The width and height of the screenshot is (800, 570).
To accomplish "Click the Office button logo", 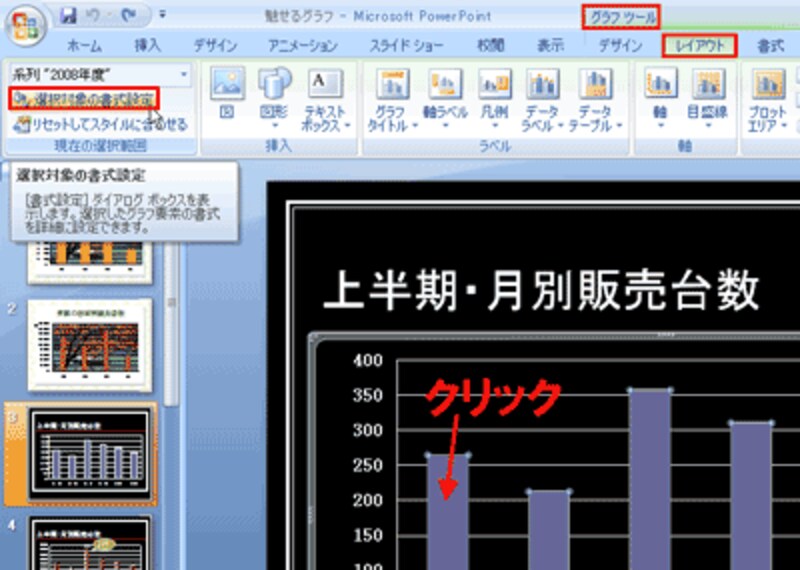I will [x=25, y=26].
